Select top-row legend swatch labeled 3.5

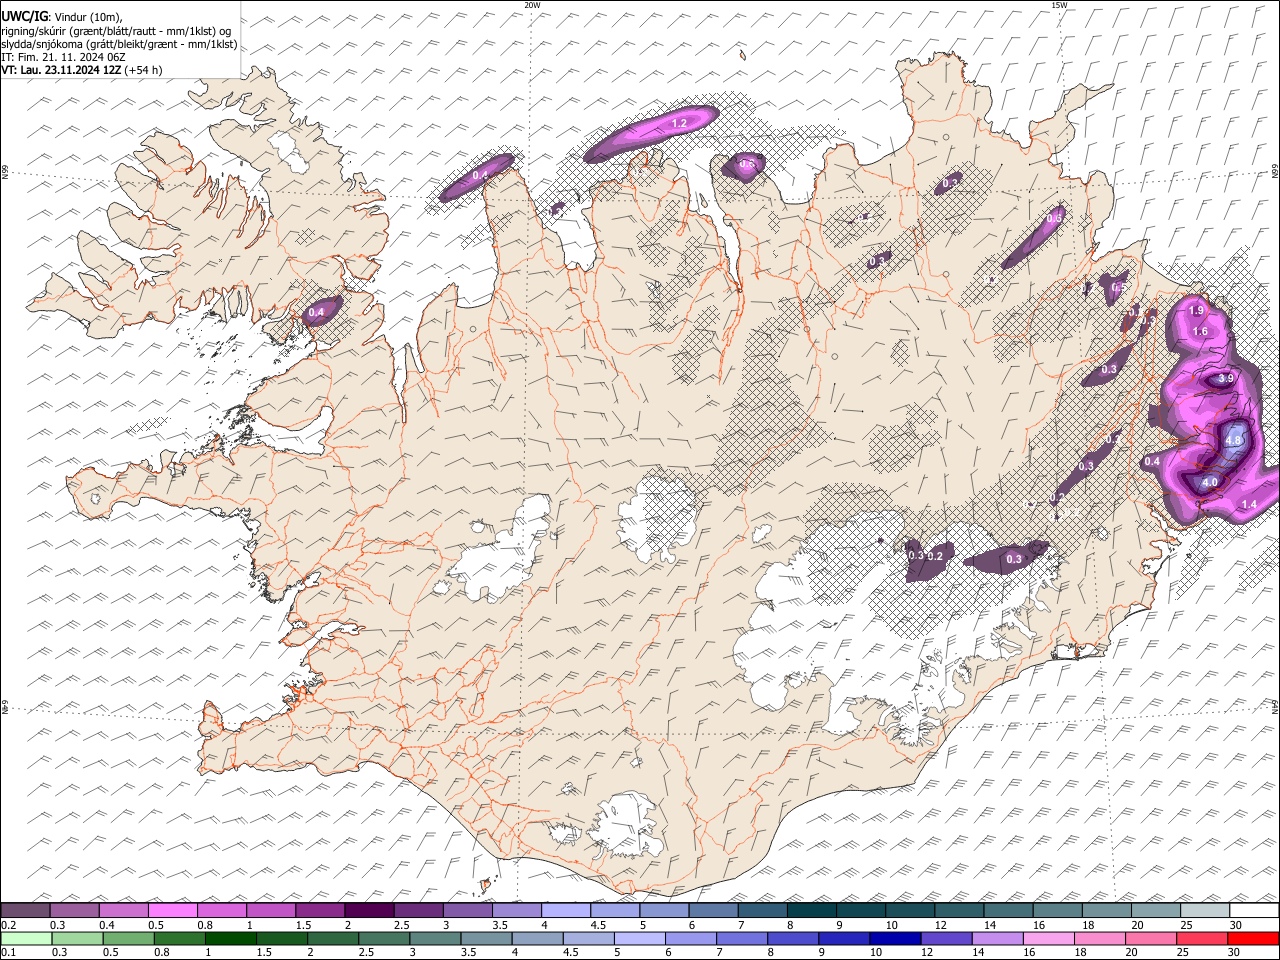click(515, 911)
